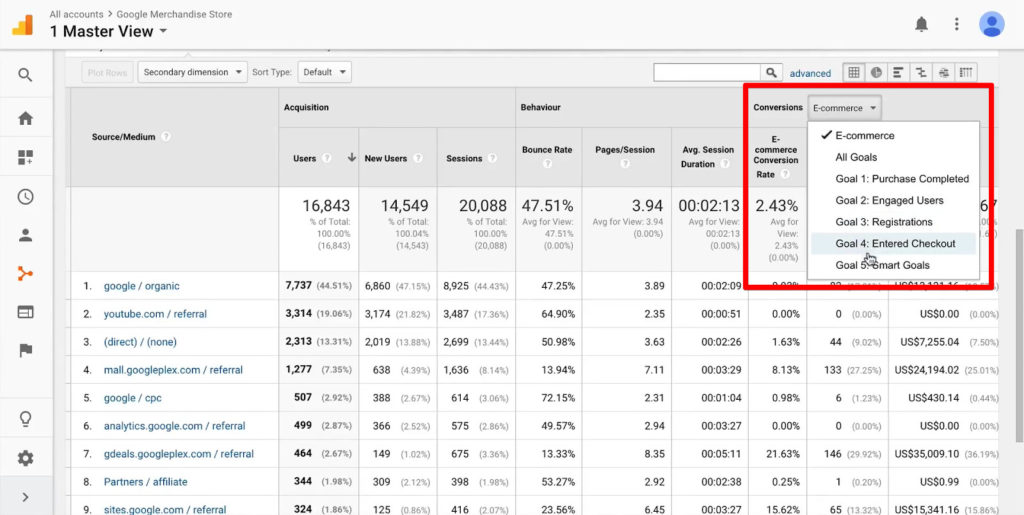
Task: Choose Goal 4: Entered Checkout
Action: click(893, 243)
